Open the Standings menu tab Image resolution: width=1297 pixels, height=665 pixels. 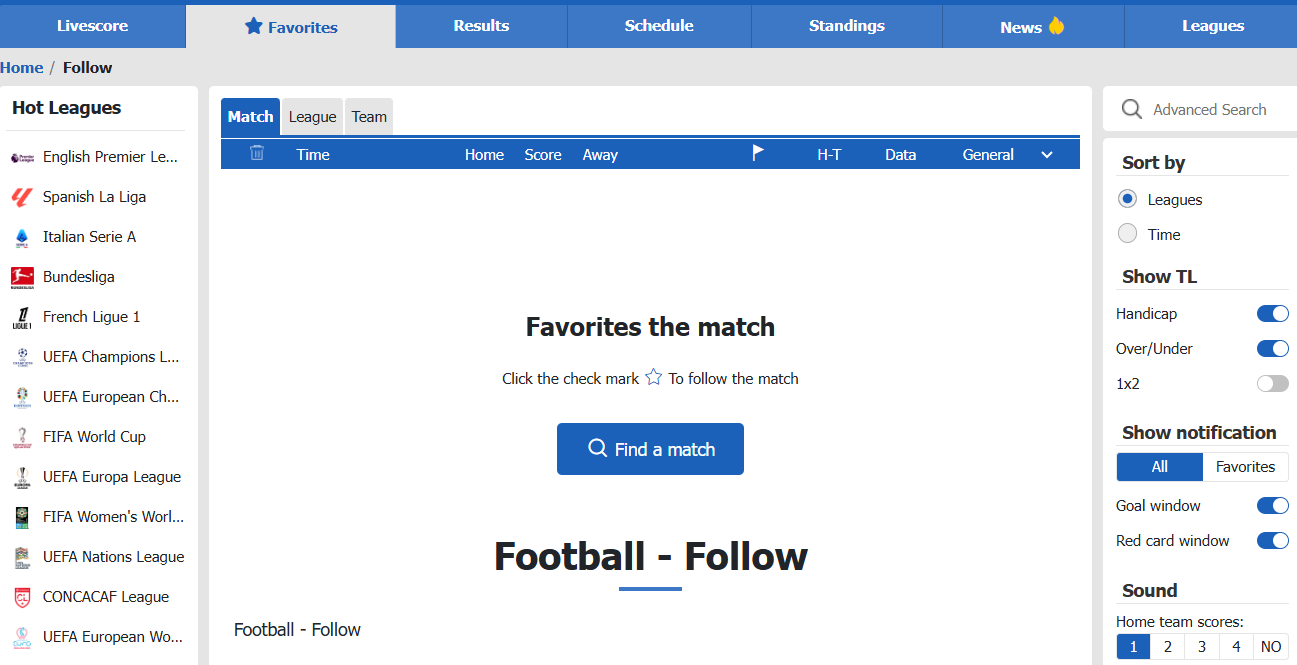click(x=847, y=26)
